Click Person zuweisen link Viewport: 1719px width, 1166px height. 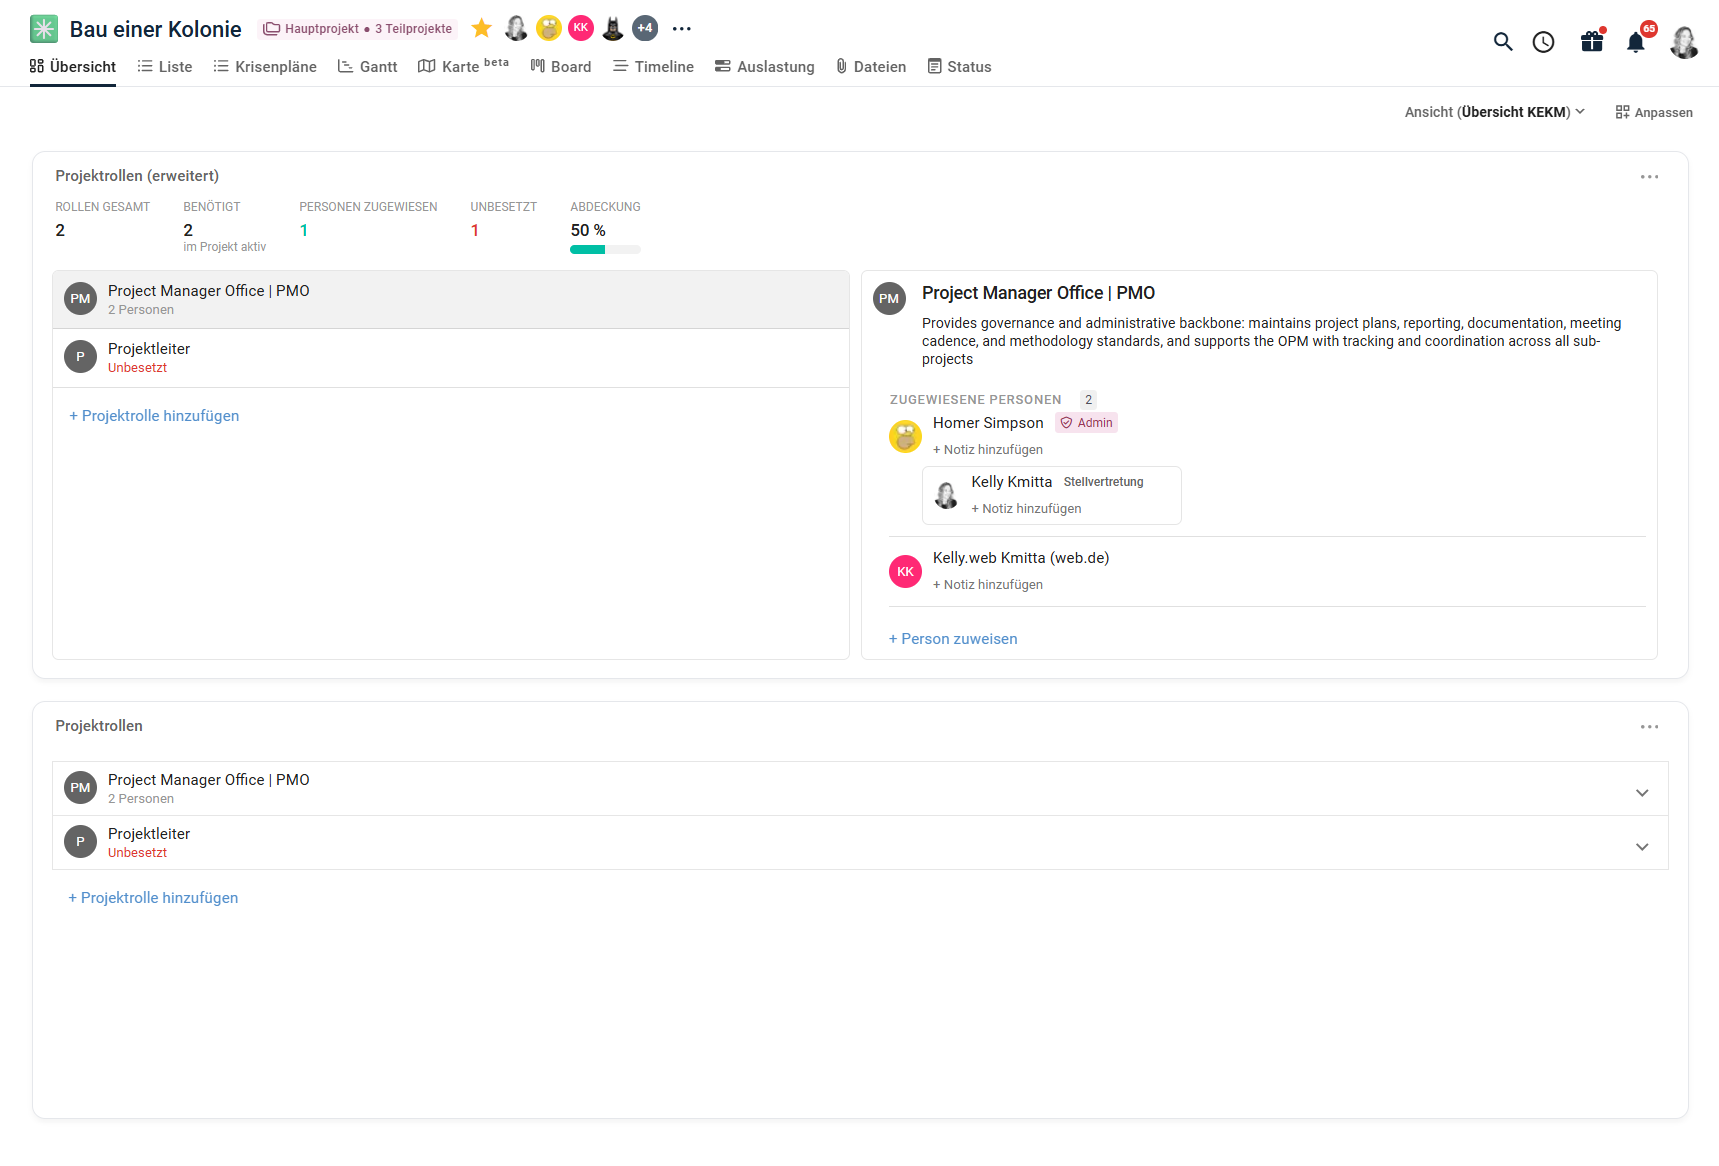coord(953,639)
